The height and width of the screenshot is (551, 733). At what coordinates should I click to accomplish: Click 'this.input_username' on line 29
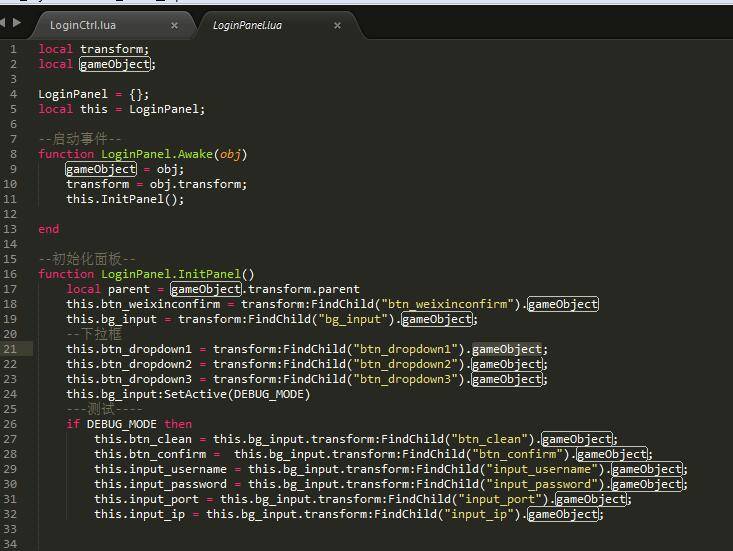click(x=160, y=469)
